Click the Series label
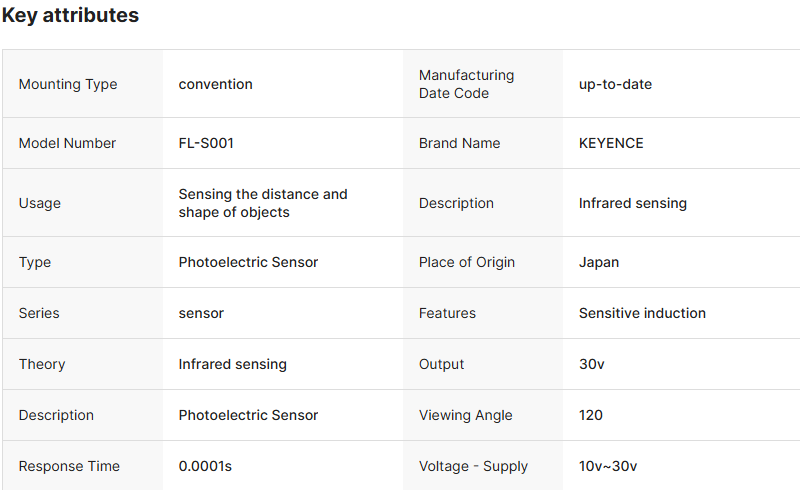 click(x=39, y=313)
